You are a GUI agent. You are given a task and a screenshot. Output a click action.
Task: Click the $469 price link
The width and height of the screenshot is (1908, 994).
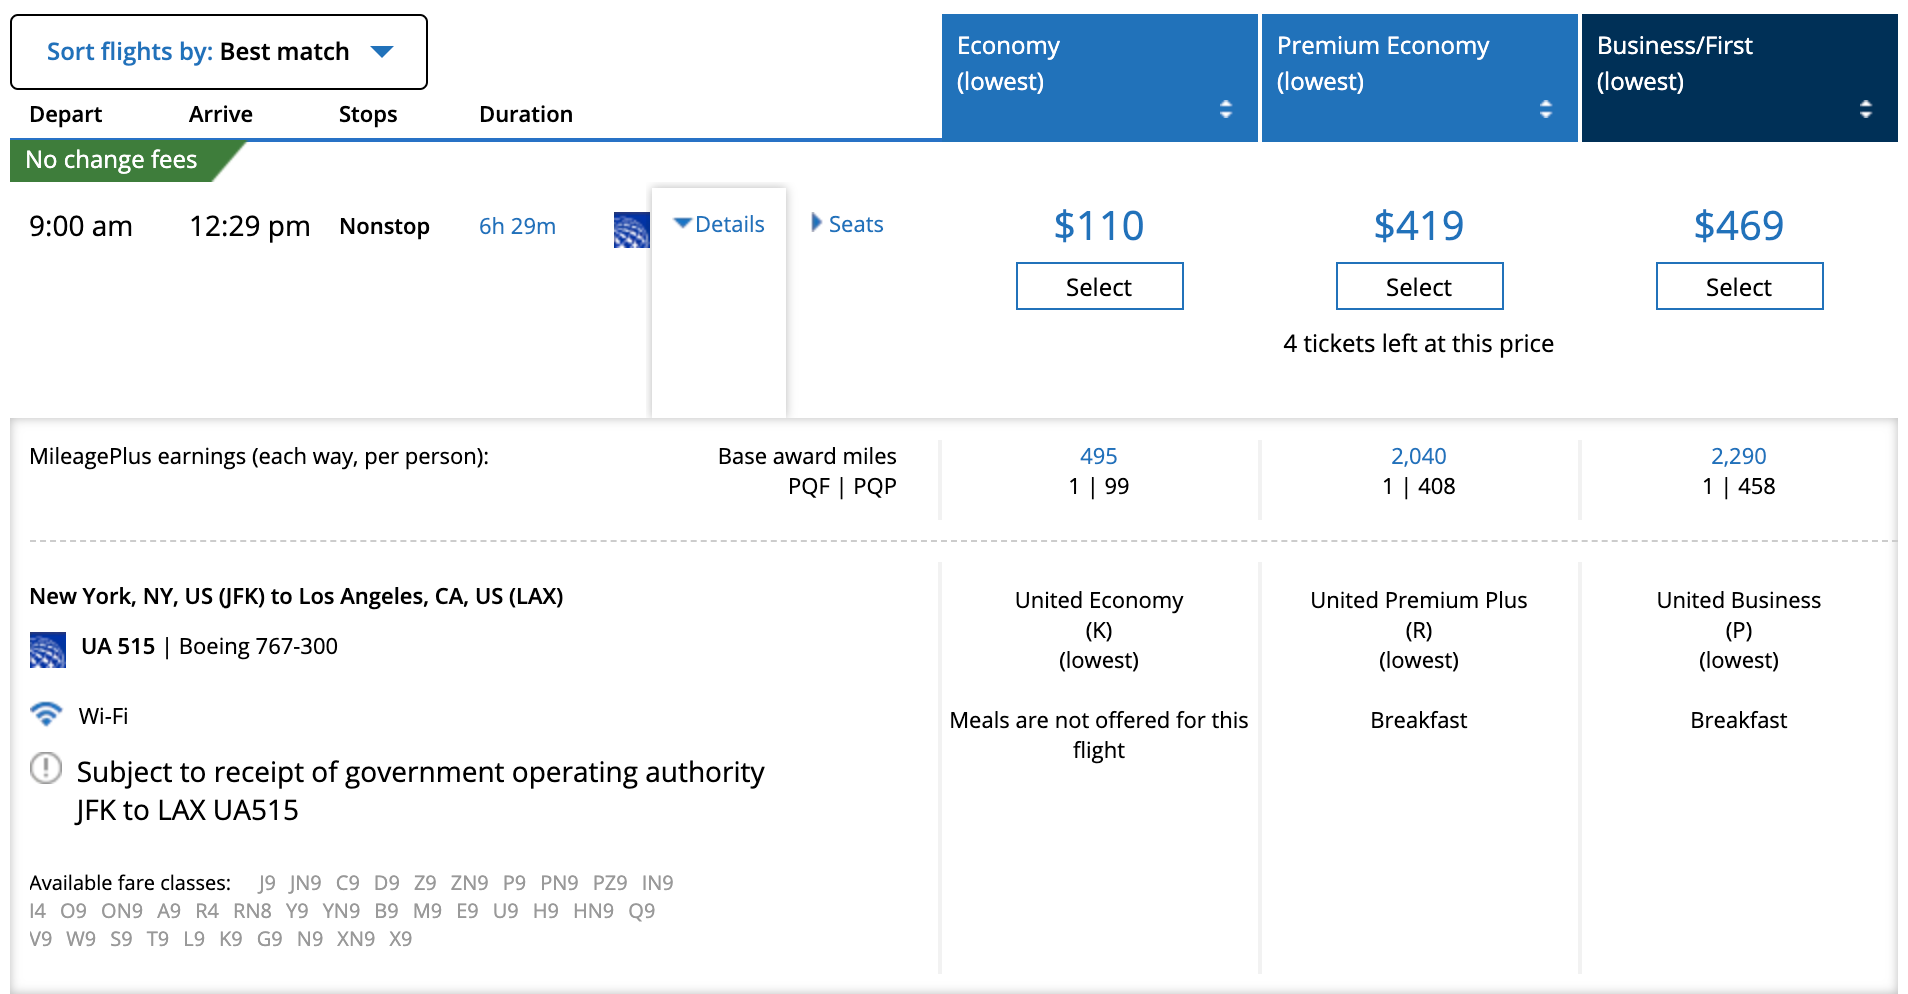point(1739,226)
